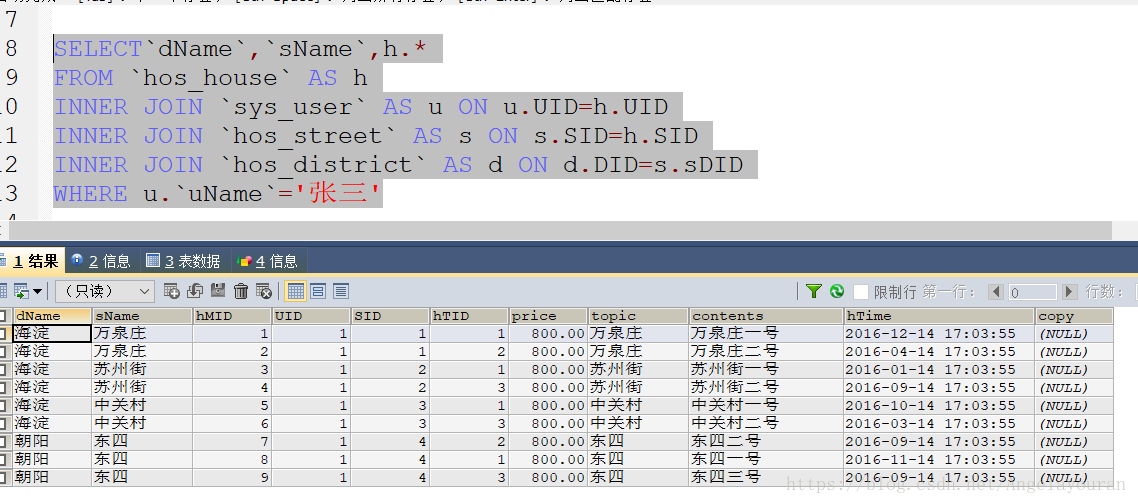Switch to form view mode icon
The width and height of the screenshot is (1138, 504).
pos(318,291)
